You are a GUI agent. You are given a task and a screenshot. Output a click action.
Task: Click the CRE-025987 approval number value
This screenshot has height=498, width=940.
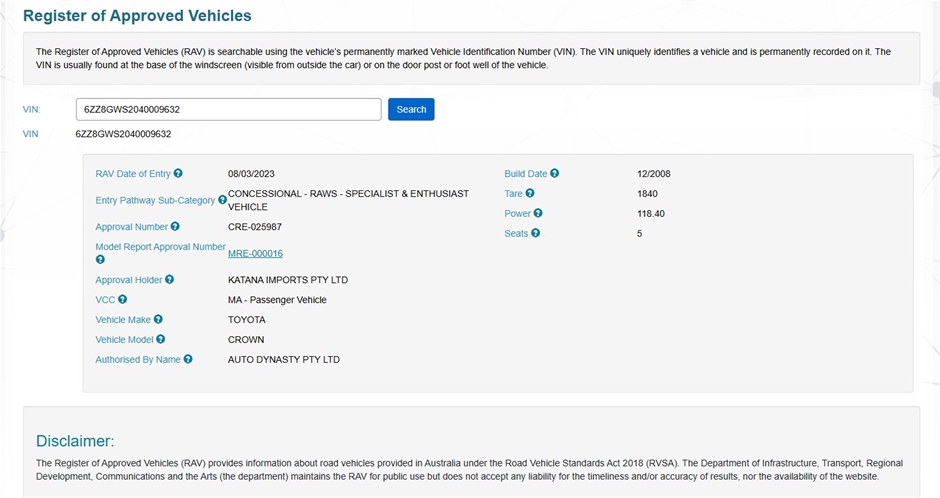tap(255, 227)
